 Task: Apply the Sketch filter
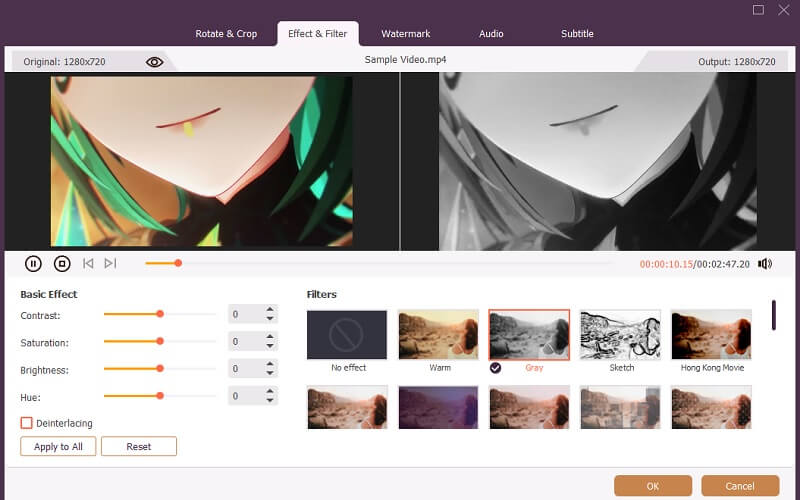pyautogui.click(x=621, y=335)
